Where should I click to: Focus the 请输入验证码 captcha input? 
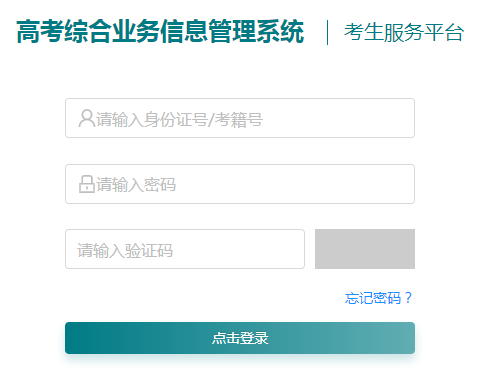pyautogui.click(x=185, y=249)
